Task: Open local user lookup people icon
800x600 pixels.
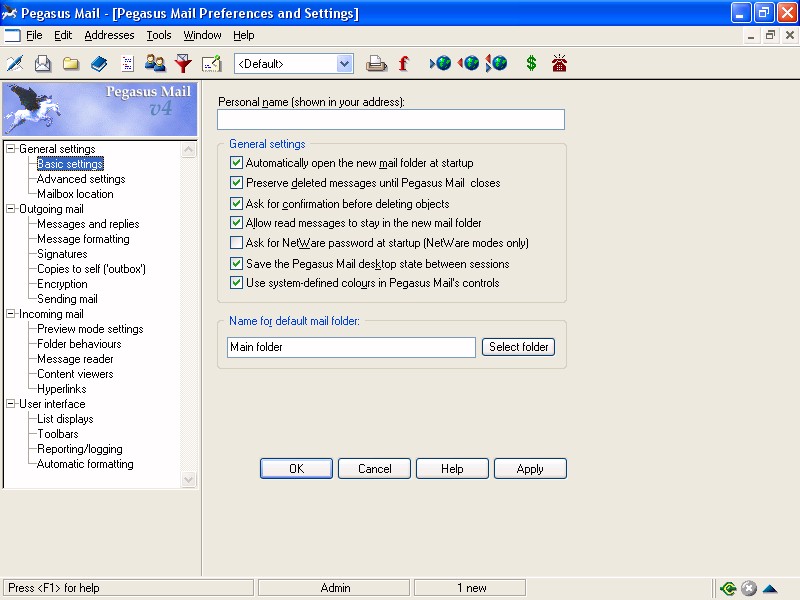Action: (155, 63)
